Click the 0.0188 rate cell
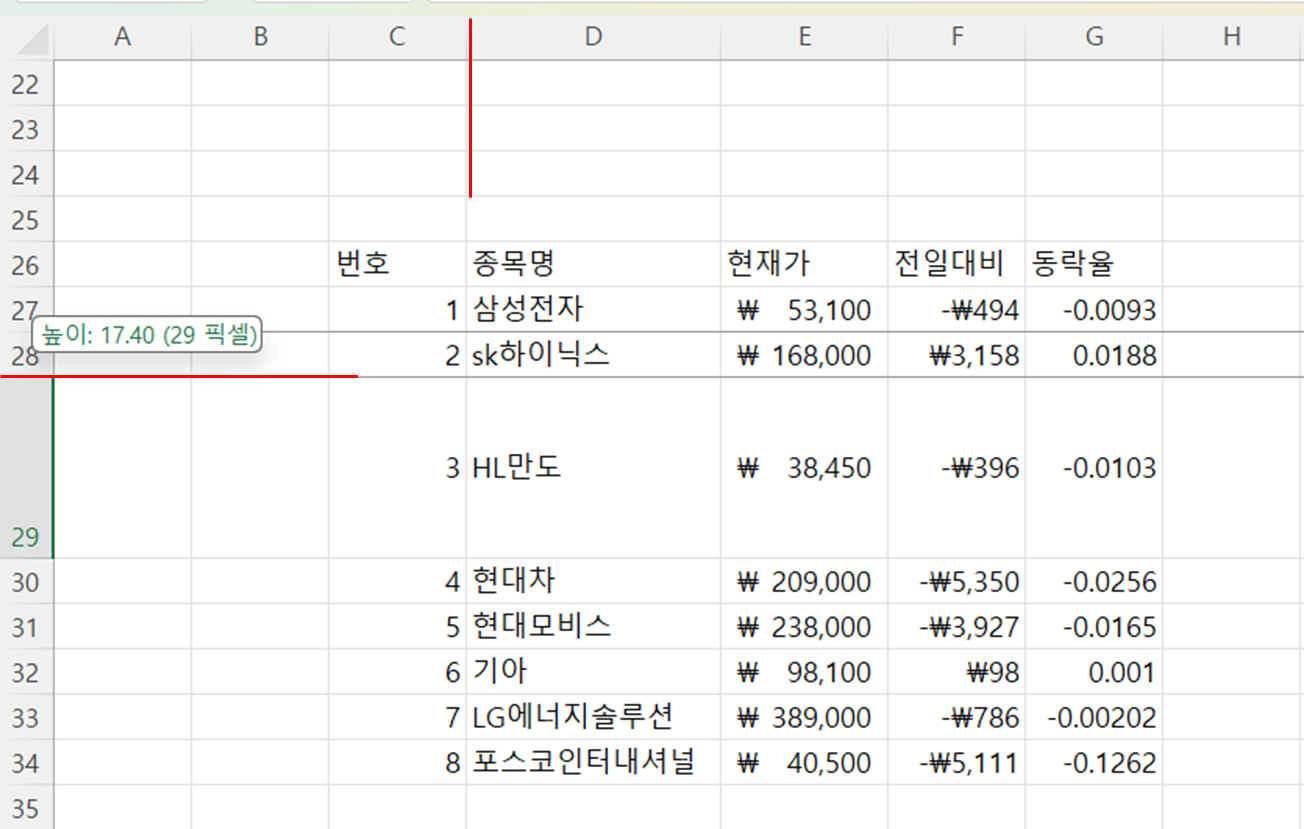This screenshot has height=829, width=1304. (x=1094, y=355)
